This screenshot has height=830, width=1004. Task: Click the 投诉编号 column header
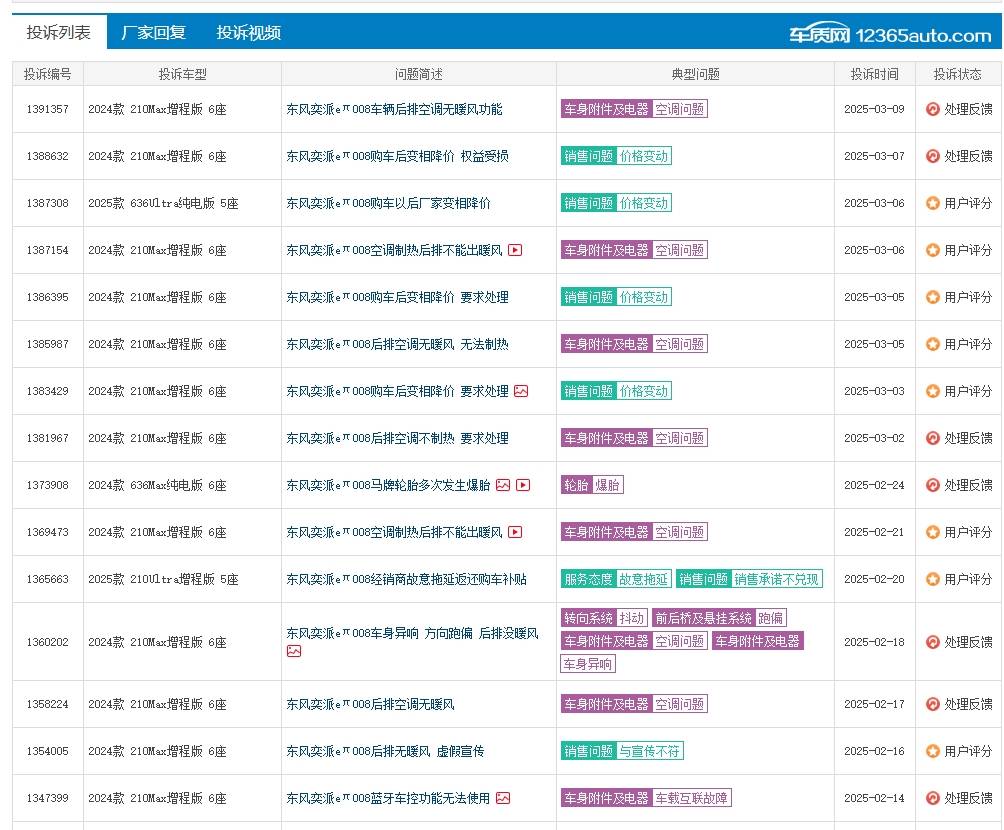[47, 74]
